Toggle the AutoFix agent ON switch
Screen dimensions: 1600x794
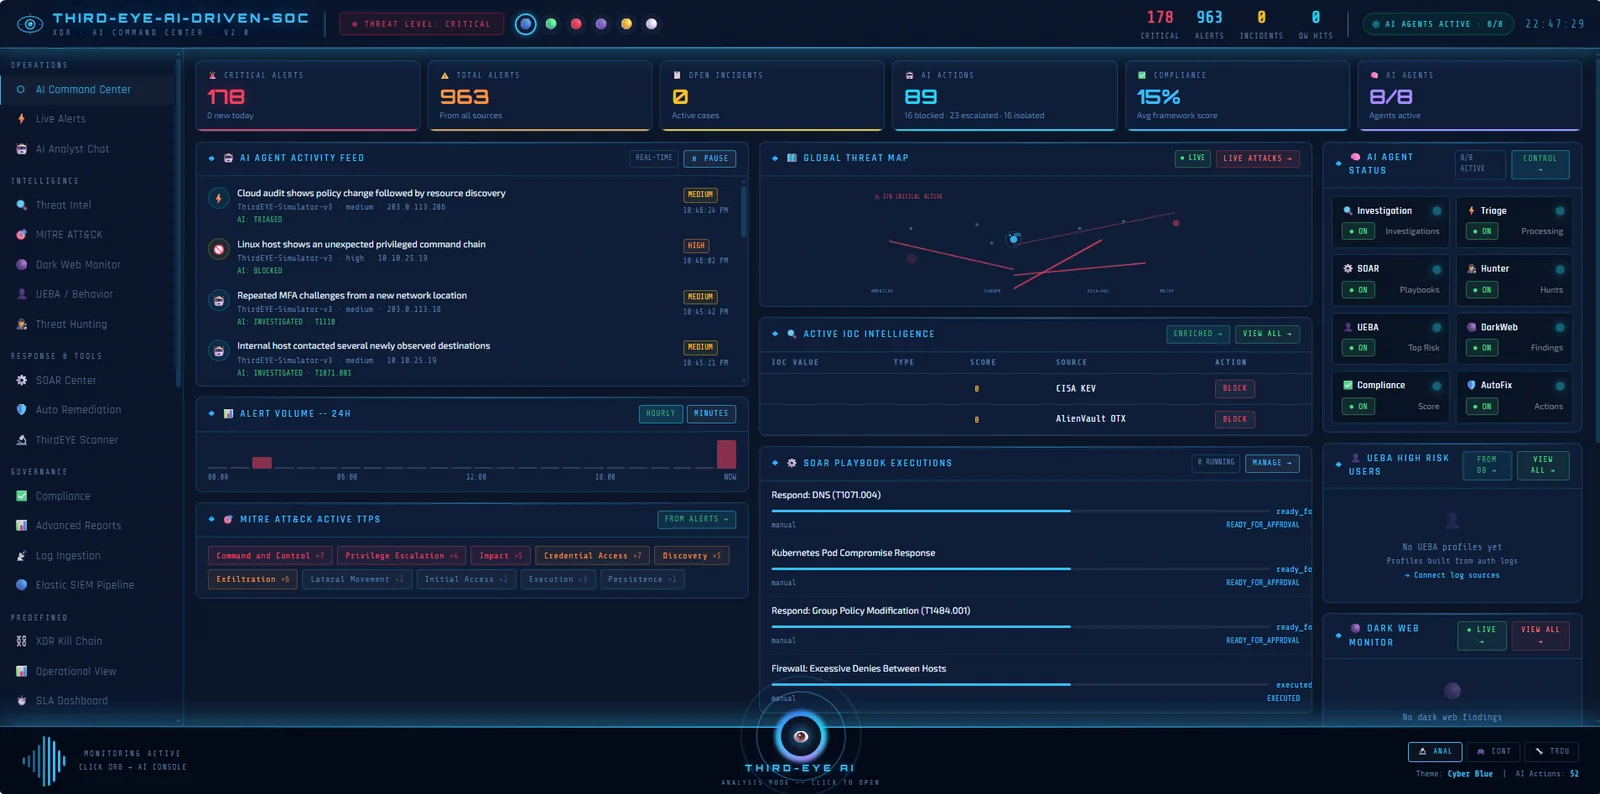point(1481,406)
